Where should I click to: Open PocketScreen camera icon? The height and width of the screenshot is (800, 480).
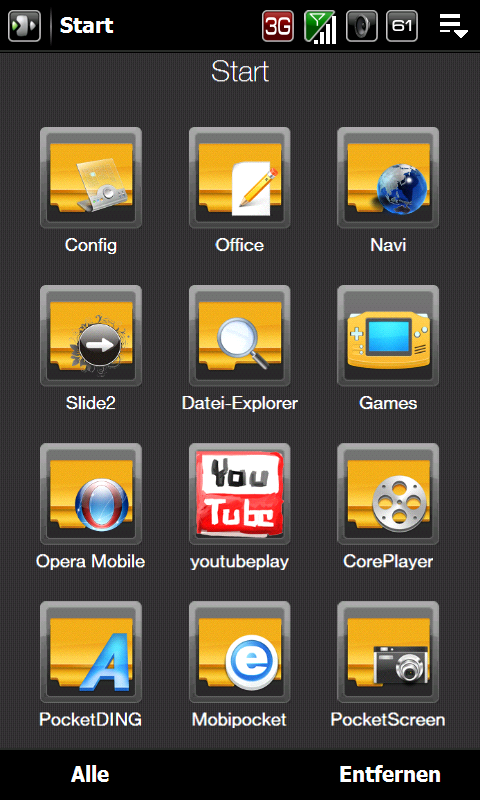click(x=388, y=652)
